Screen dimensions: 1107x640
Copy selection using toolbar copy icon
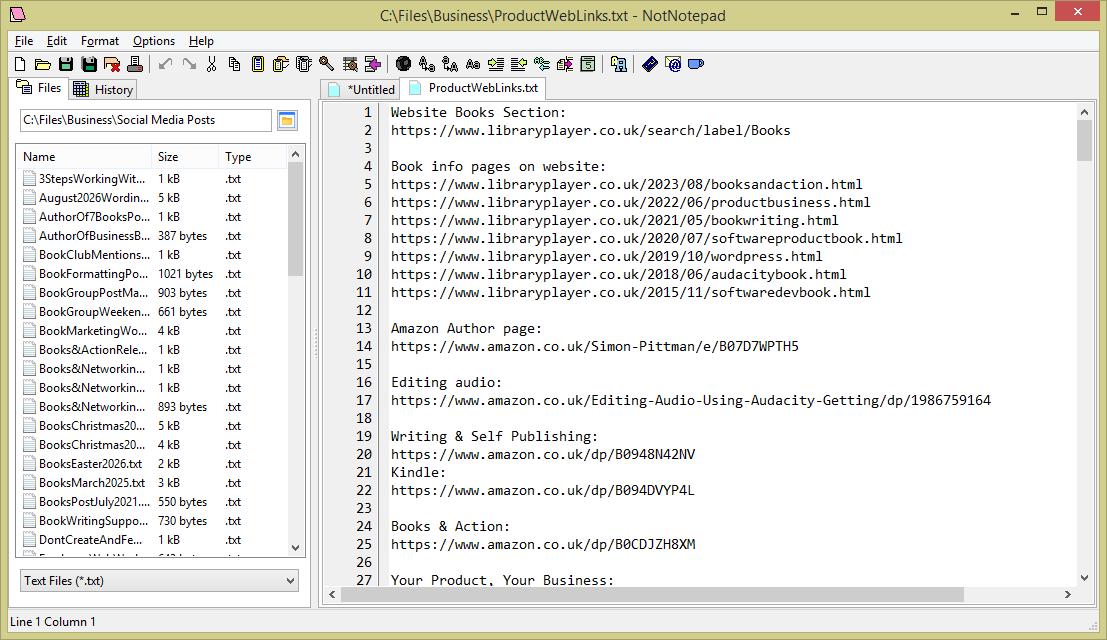pos(234,64)
